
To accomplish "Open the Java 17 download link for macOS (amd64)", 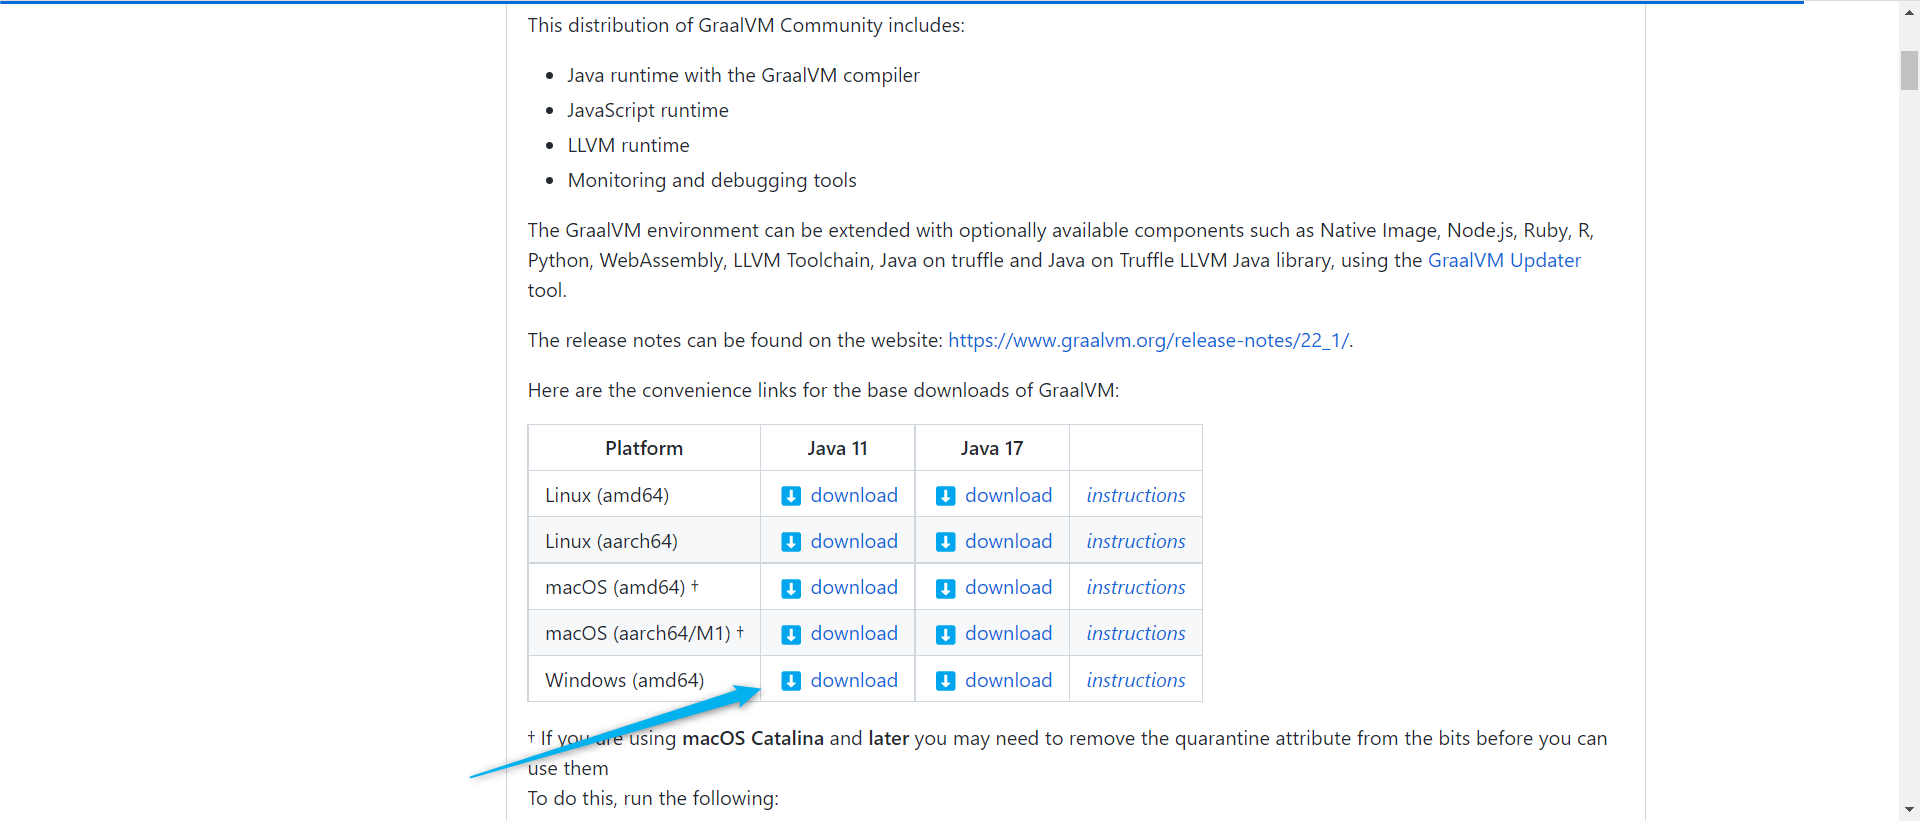I will (1008, 587).
